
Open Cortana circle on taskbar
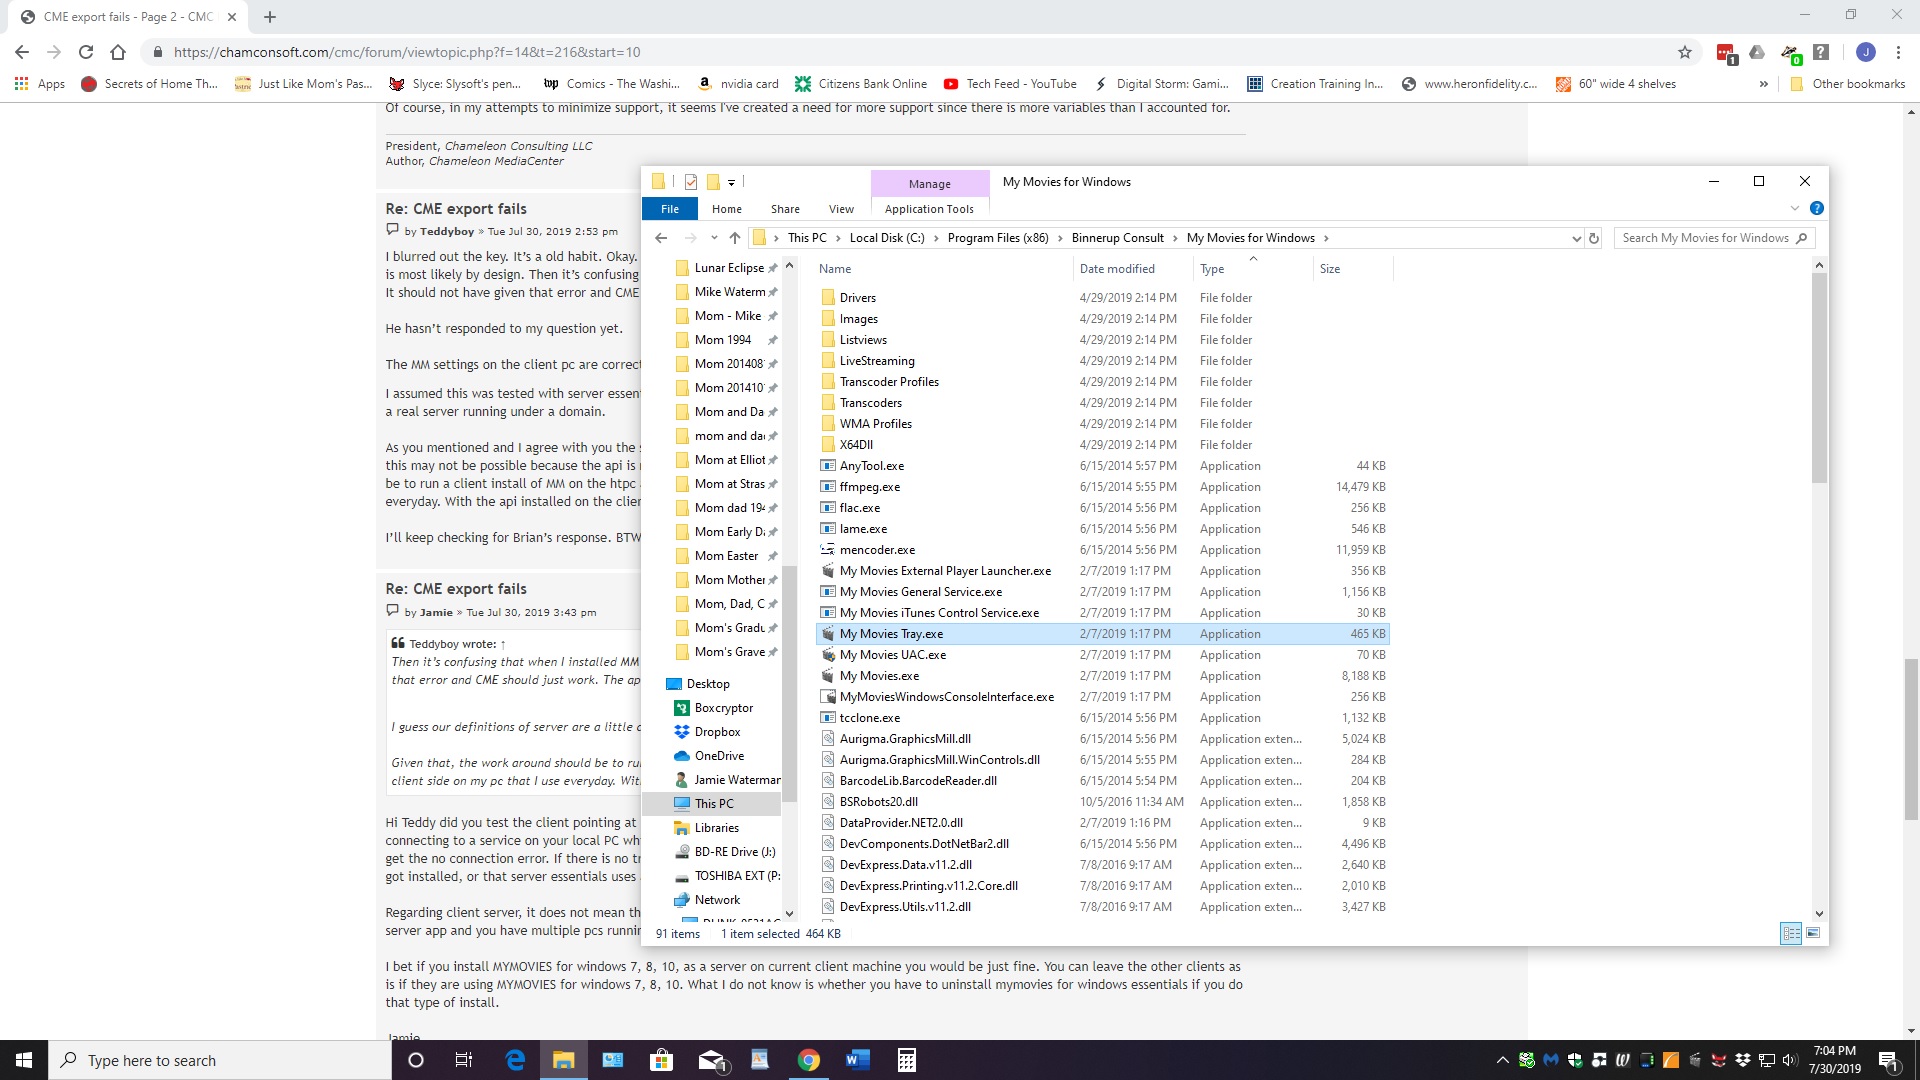416,1060
